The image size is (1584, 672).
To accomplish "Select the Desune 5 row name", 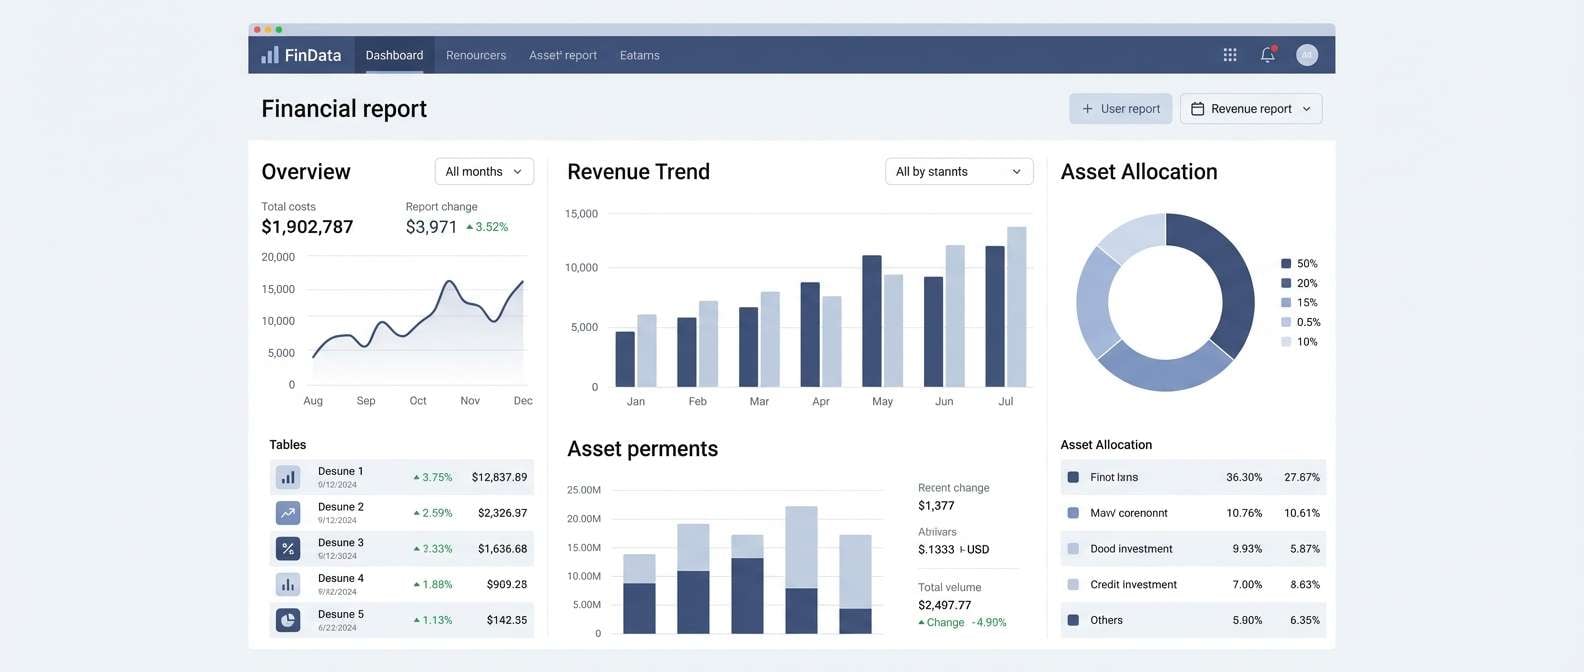I will pyautogui.click(x=341, y=614).
